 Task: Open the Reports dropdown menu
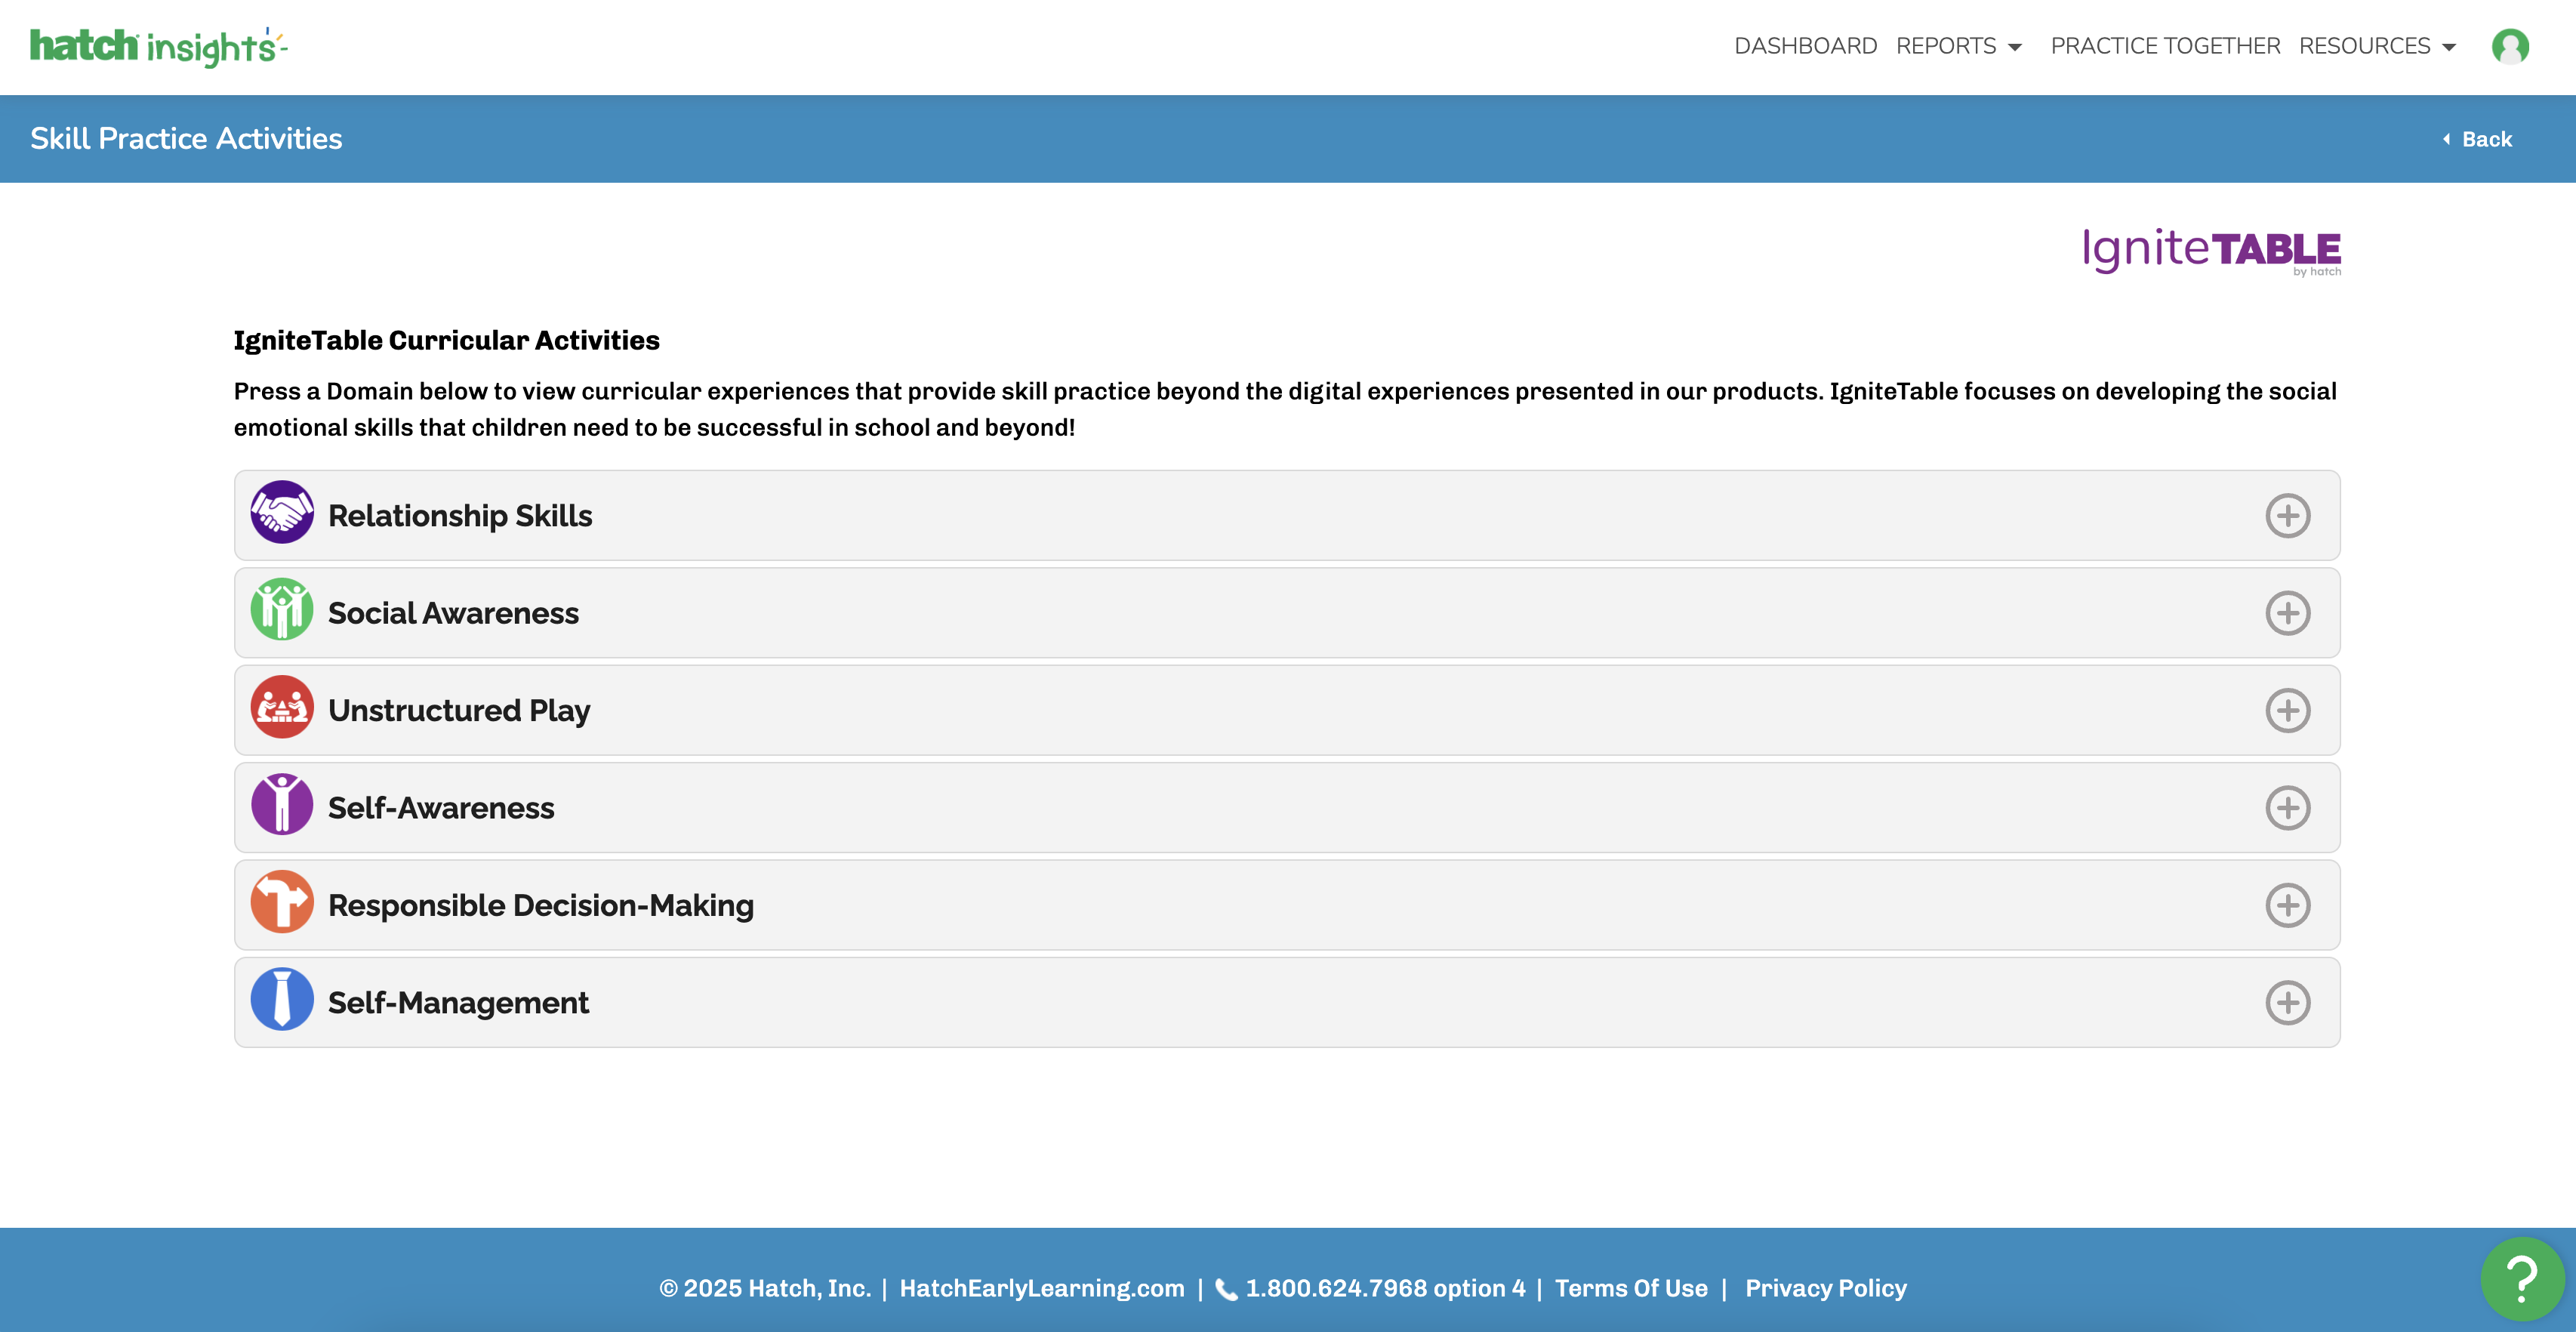[1959, 46]
